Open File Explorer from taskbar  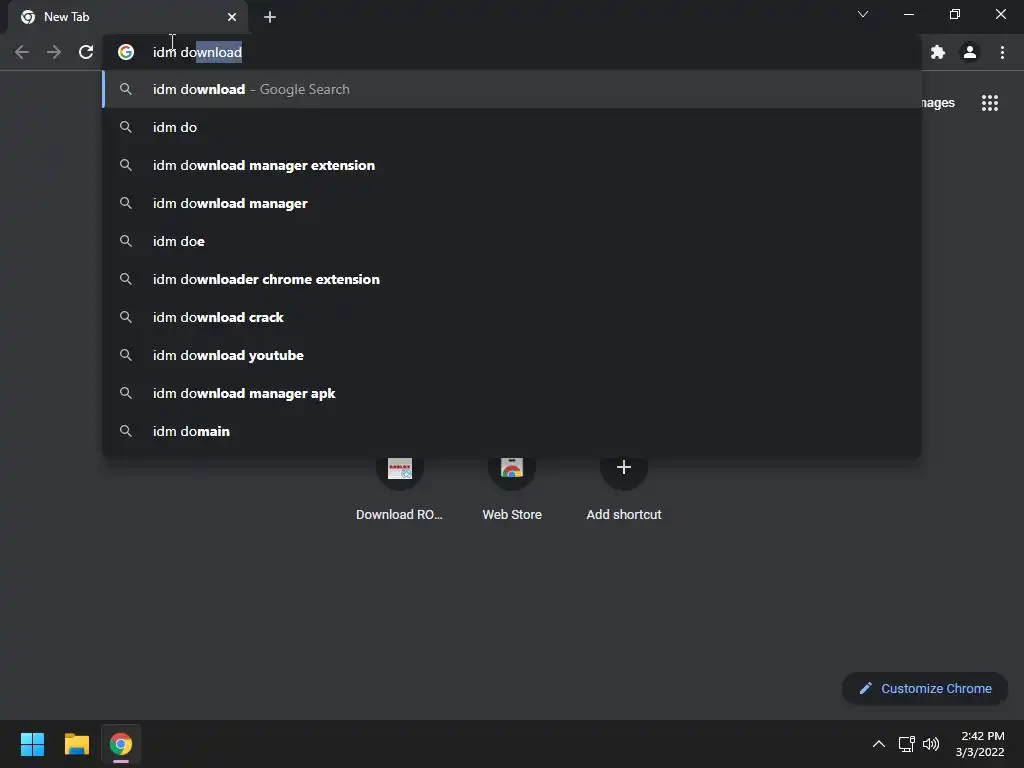point(76,744)
